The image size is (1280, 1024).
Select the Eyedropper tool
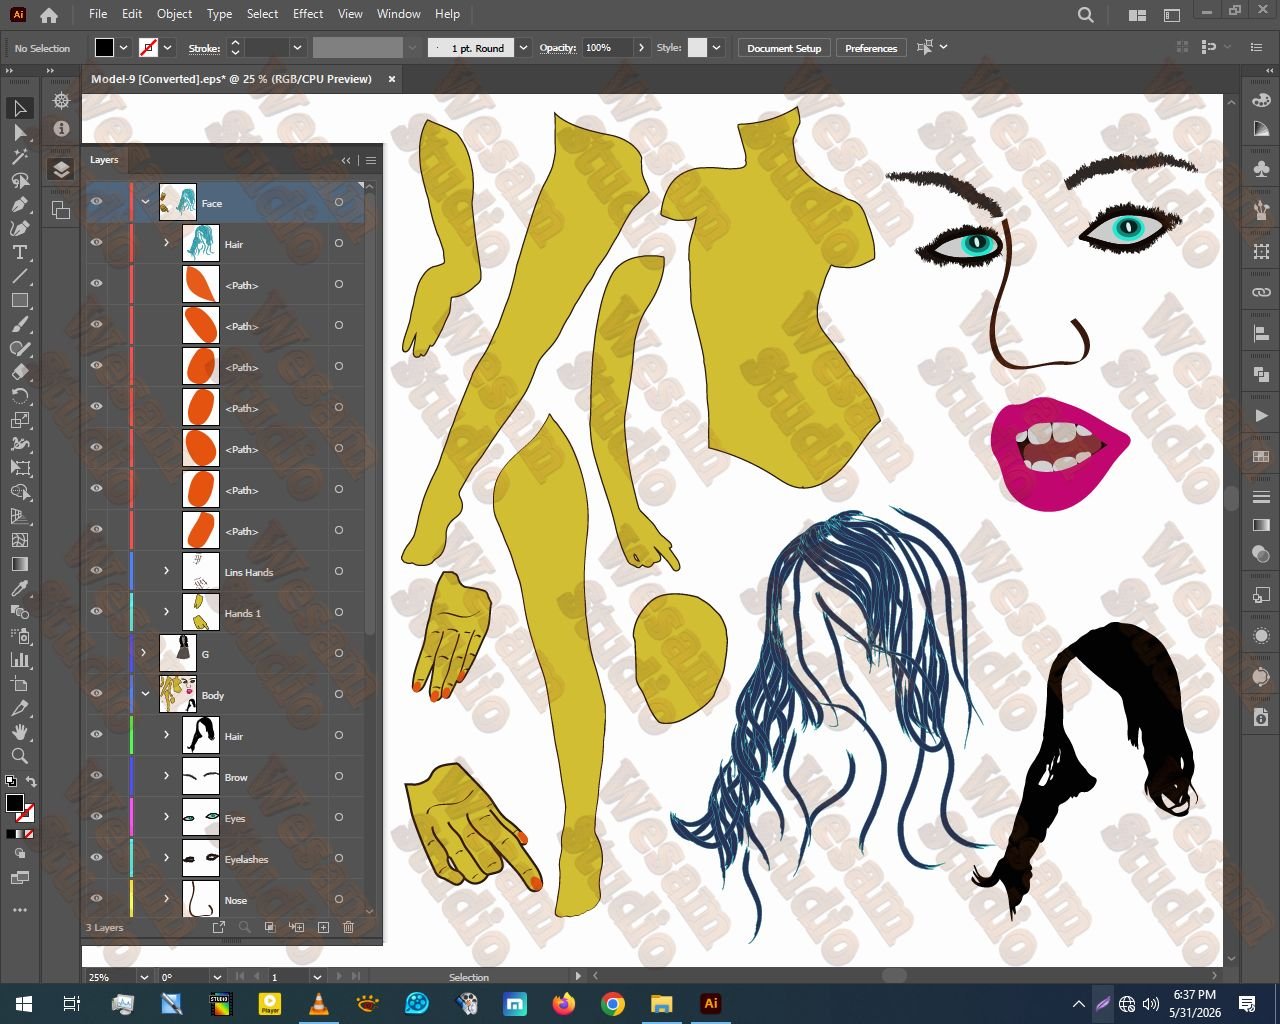(20, 588)
